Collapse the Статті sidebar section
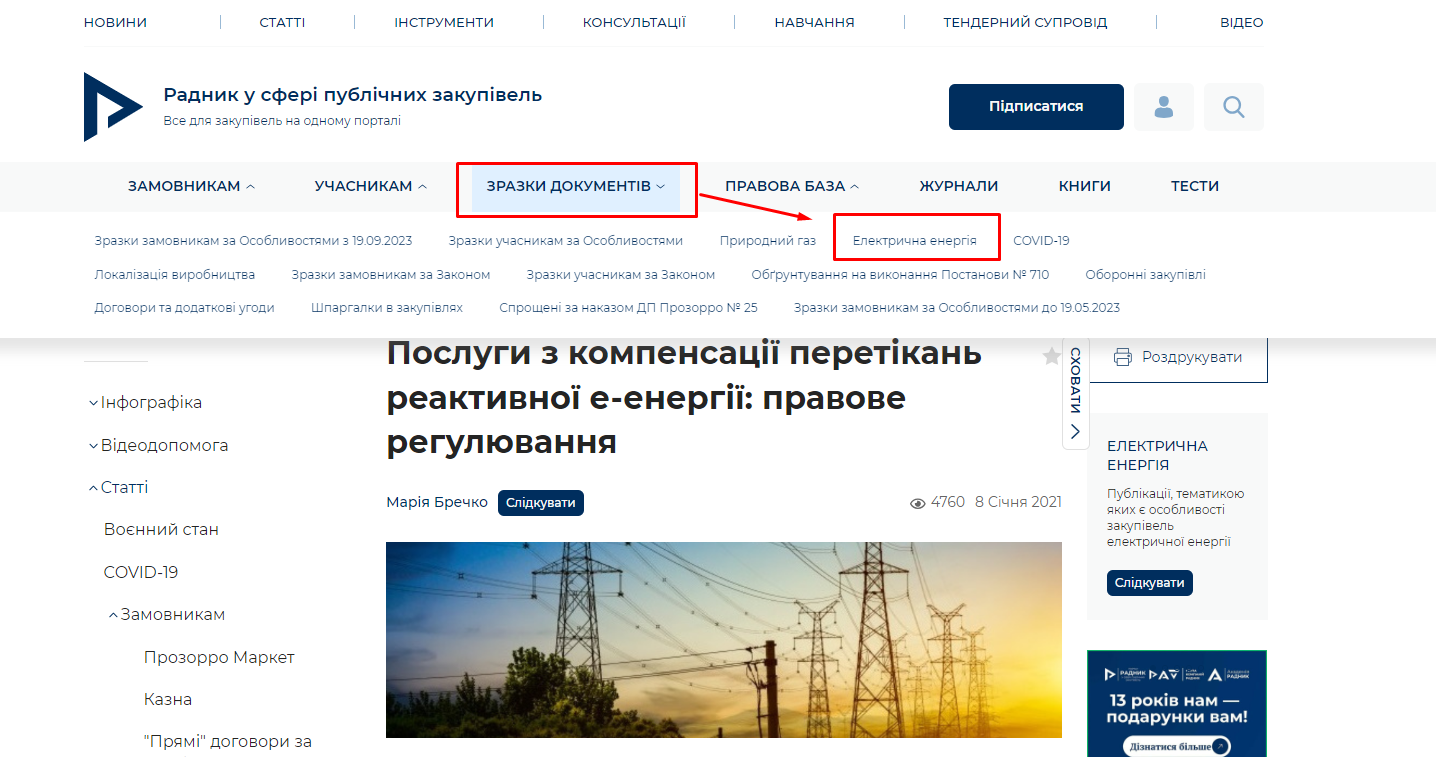This screenshot has height=757, width=1436. (123, 487)
